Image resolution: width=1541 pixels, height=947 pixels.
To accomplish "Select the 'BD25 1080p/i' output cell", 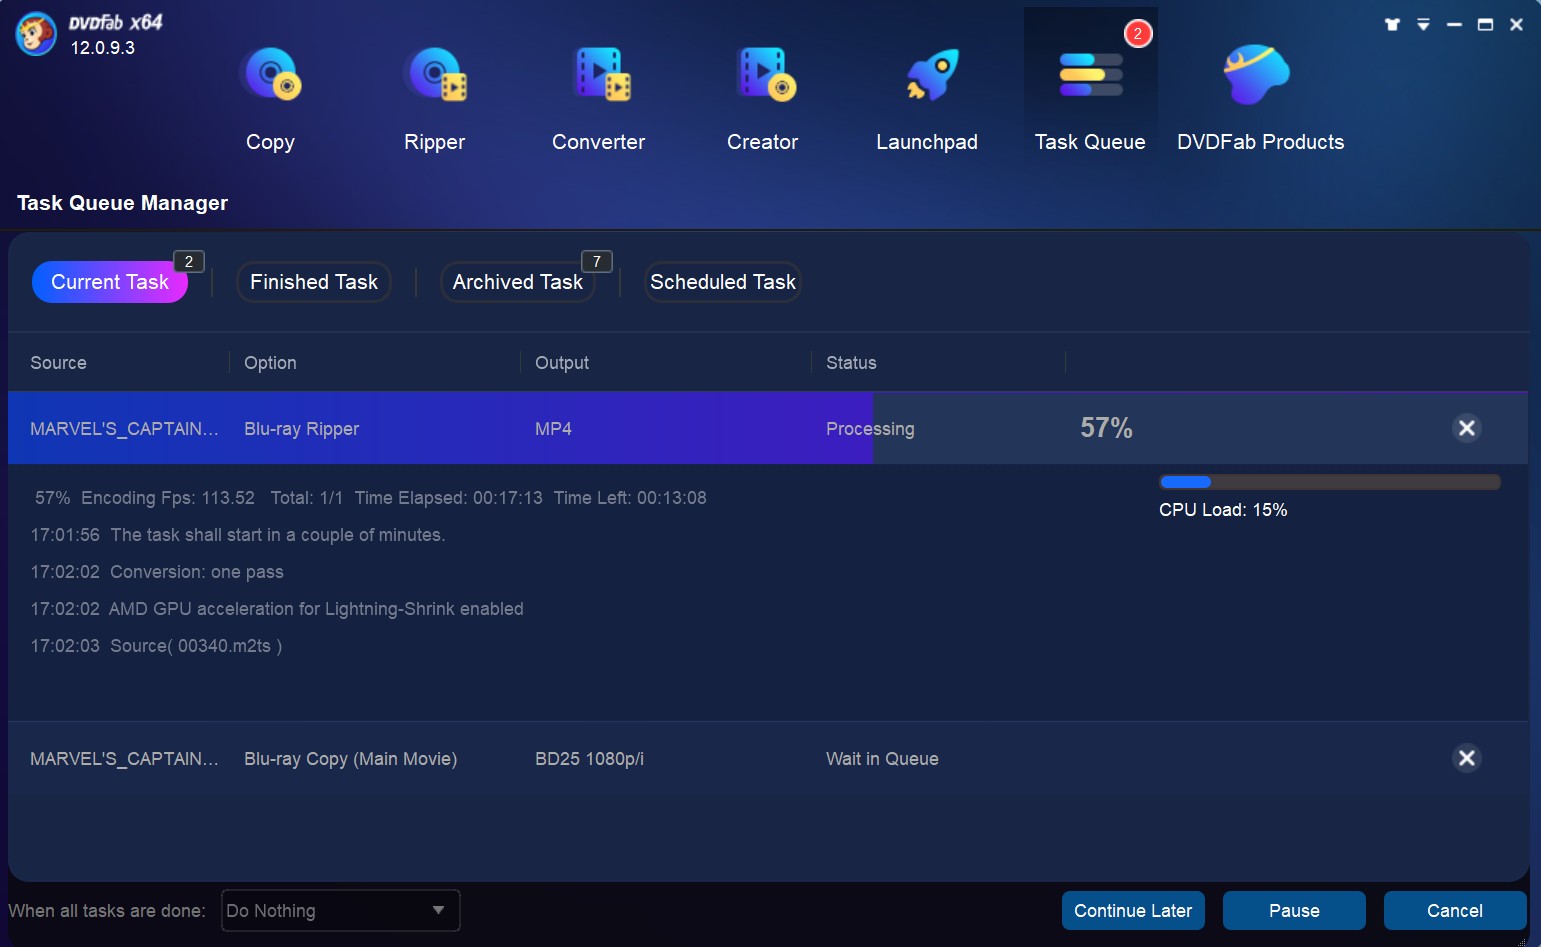I will pos(589,759).
